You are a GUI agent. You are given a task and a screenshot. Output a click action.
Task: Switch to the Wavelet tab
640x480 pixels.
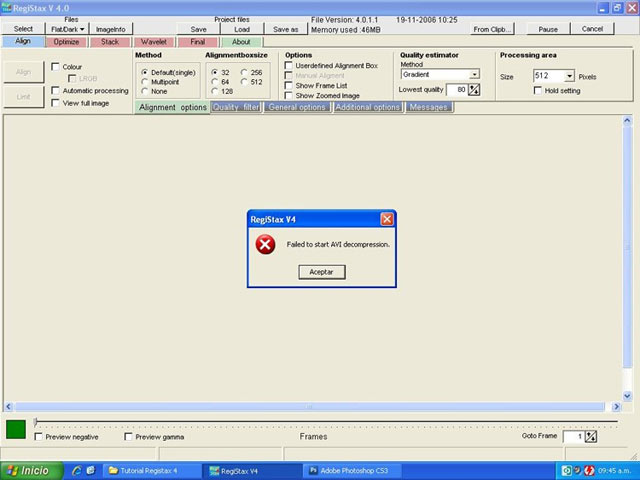point(154,42)
